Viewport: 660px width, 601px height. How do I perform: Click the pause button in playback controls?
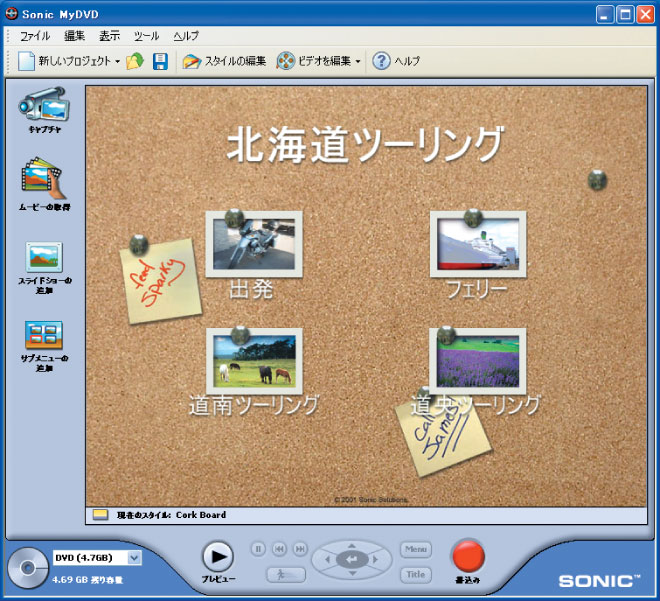tap(258, 548)
